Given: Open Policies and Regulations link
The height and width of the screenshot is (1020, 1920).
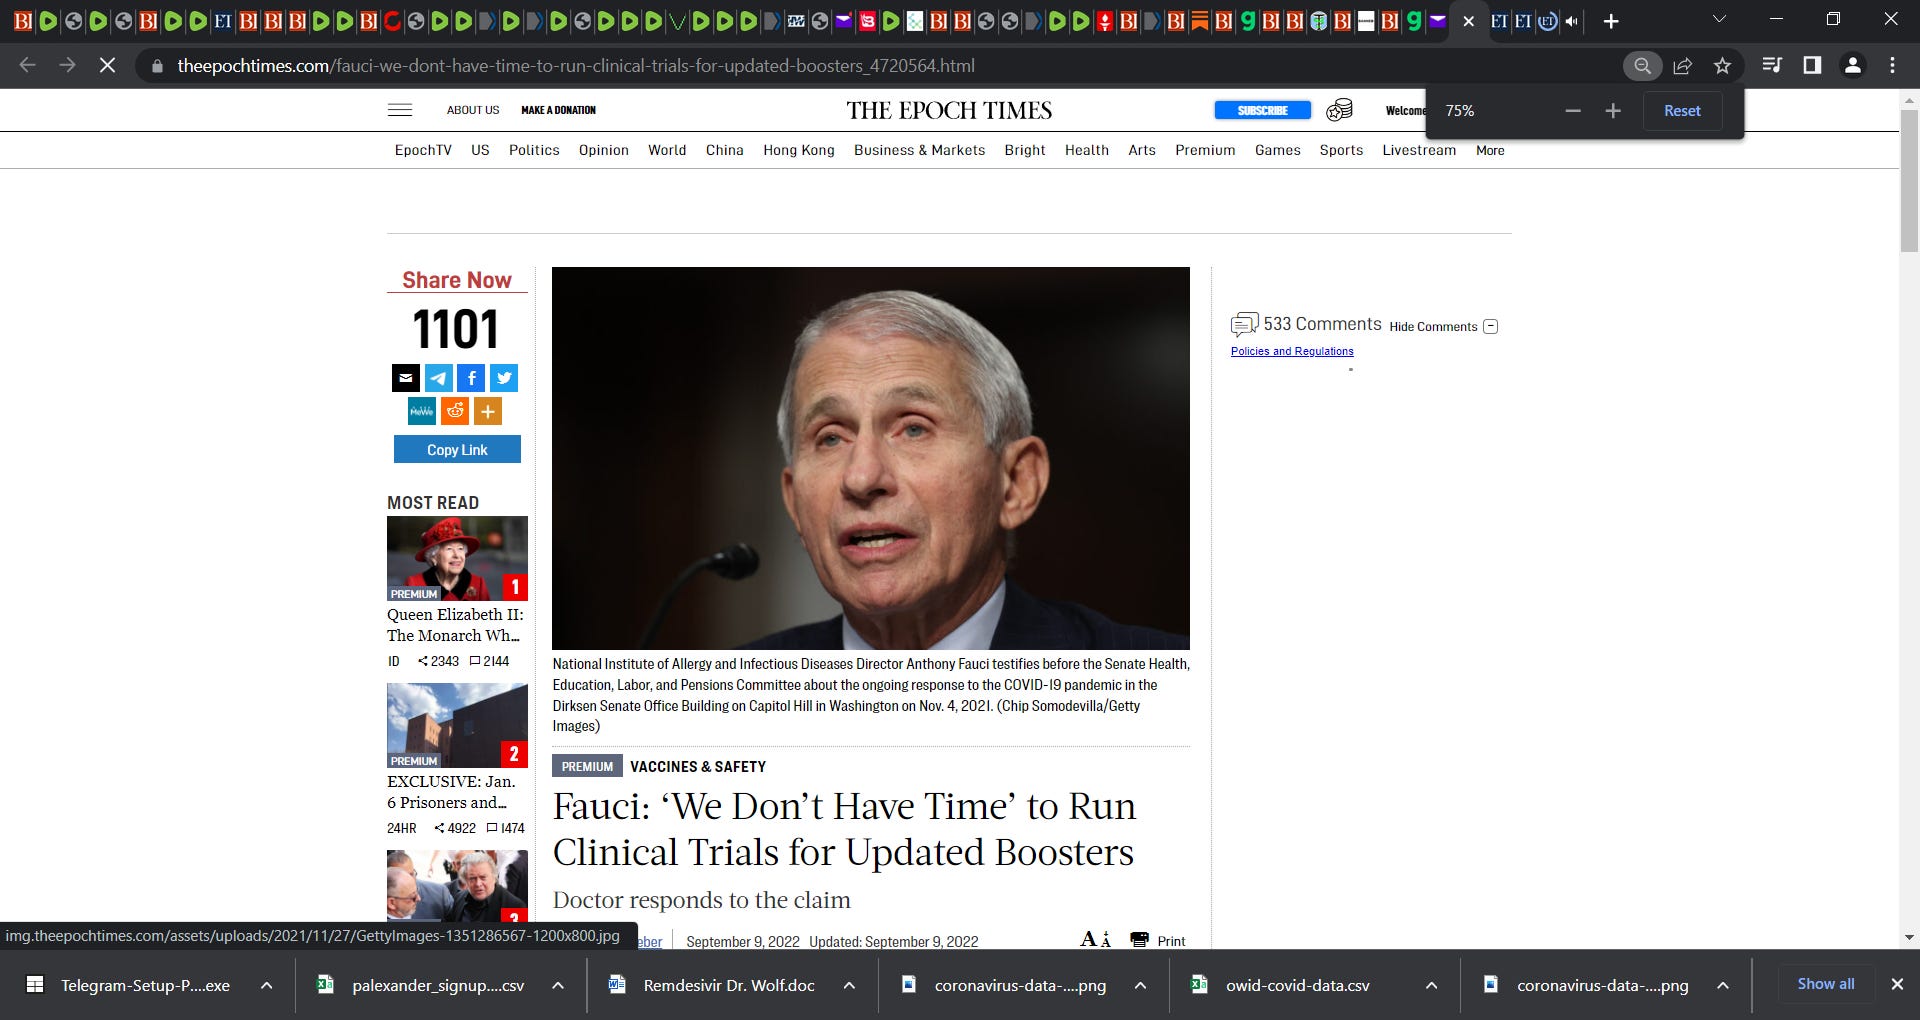Looking at the screenshot, I should (x=1292, y=351).
